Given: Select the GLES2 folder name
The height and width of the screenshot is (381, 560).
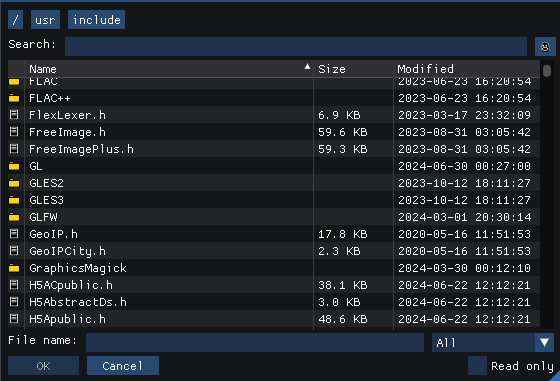Looking at the screenshot, I should [x=46, y=183].
